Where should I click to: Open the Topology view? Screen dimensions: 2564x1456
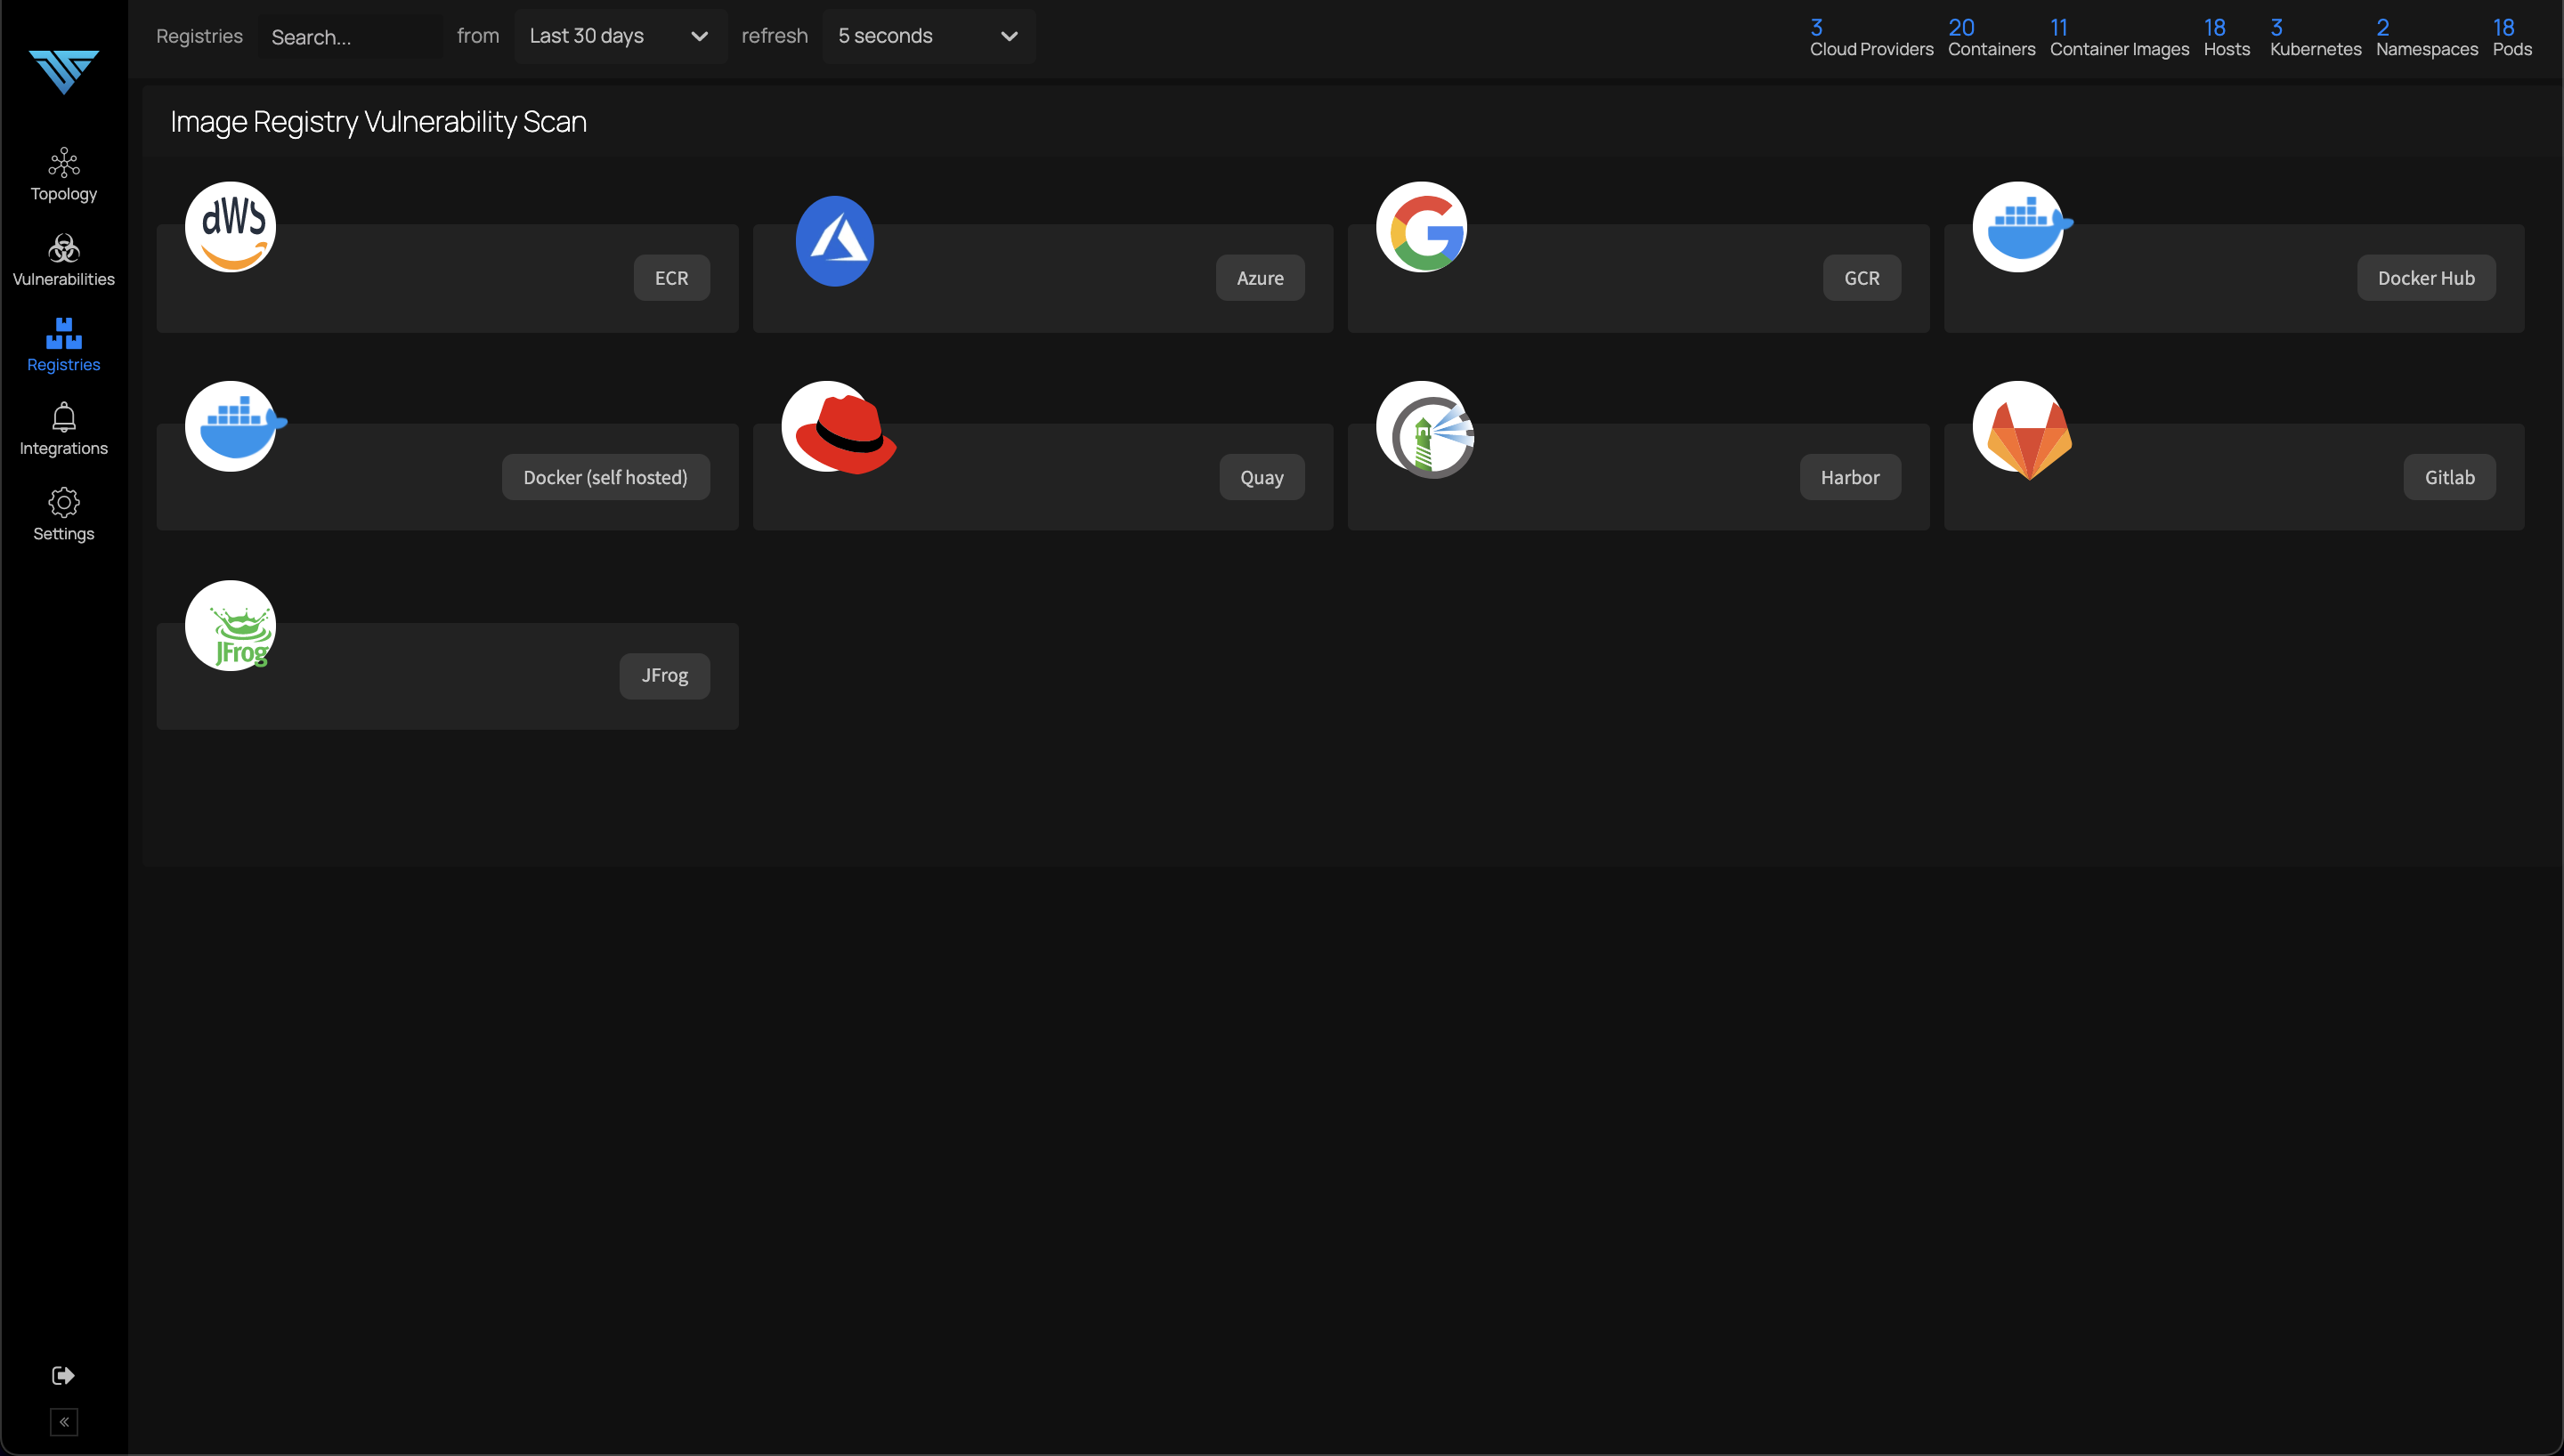click(63, 175)
